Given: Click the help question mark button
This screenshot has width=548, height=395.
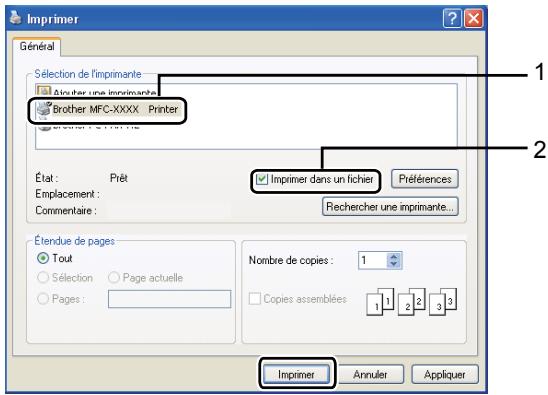Looking at the screenshot, I should tap(452, 18).
